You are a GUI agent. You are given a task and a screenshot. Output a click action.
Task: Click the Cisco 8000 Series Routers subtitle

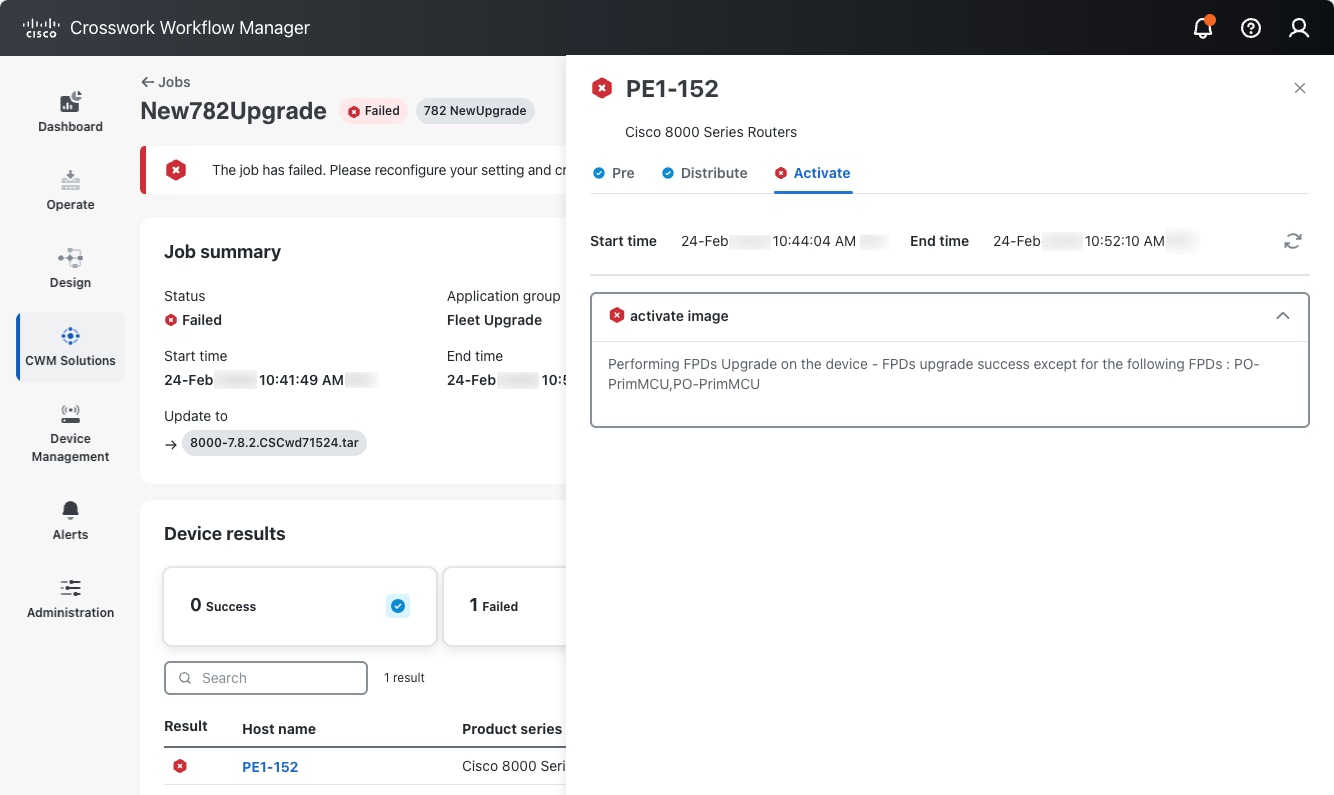click(x=711, y=132)
